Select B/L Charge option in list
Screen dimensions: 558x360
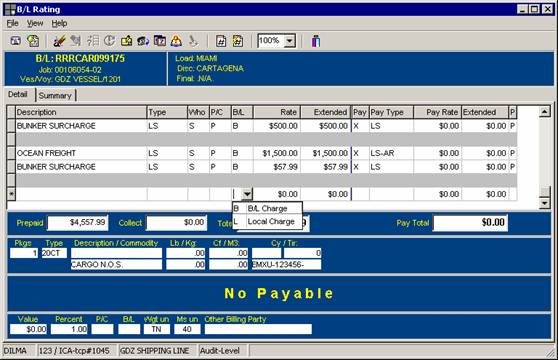267,208
